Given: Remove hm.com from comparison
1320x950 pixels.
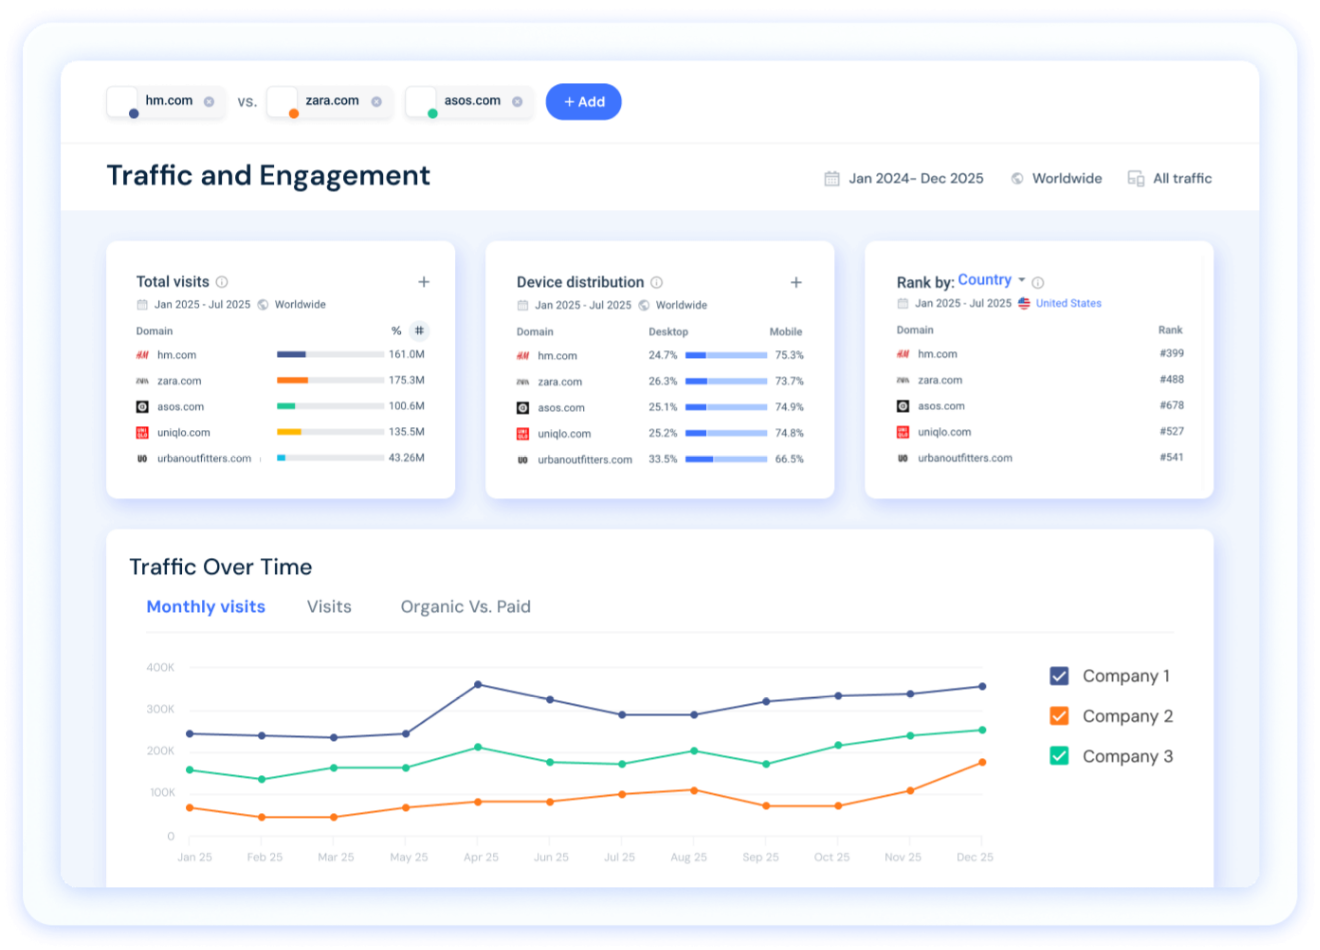Looking at the screenshot, I should [x=209, y=102].
